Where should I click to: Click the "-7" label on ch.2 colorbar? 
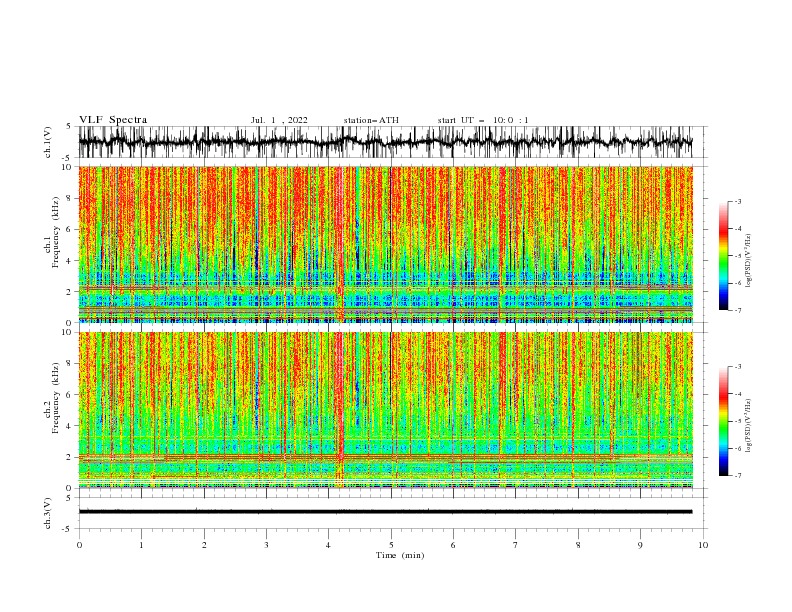click(x=738, y=476)
